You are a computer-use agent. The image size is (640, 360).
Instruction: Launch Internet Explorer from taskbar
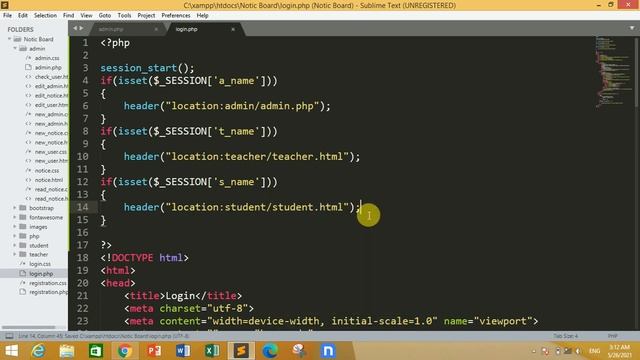coord(38,351)
